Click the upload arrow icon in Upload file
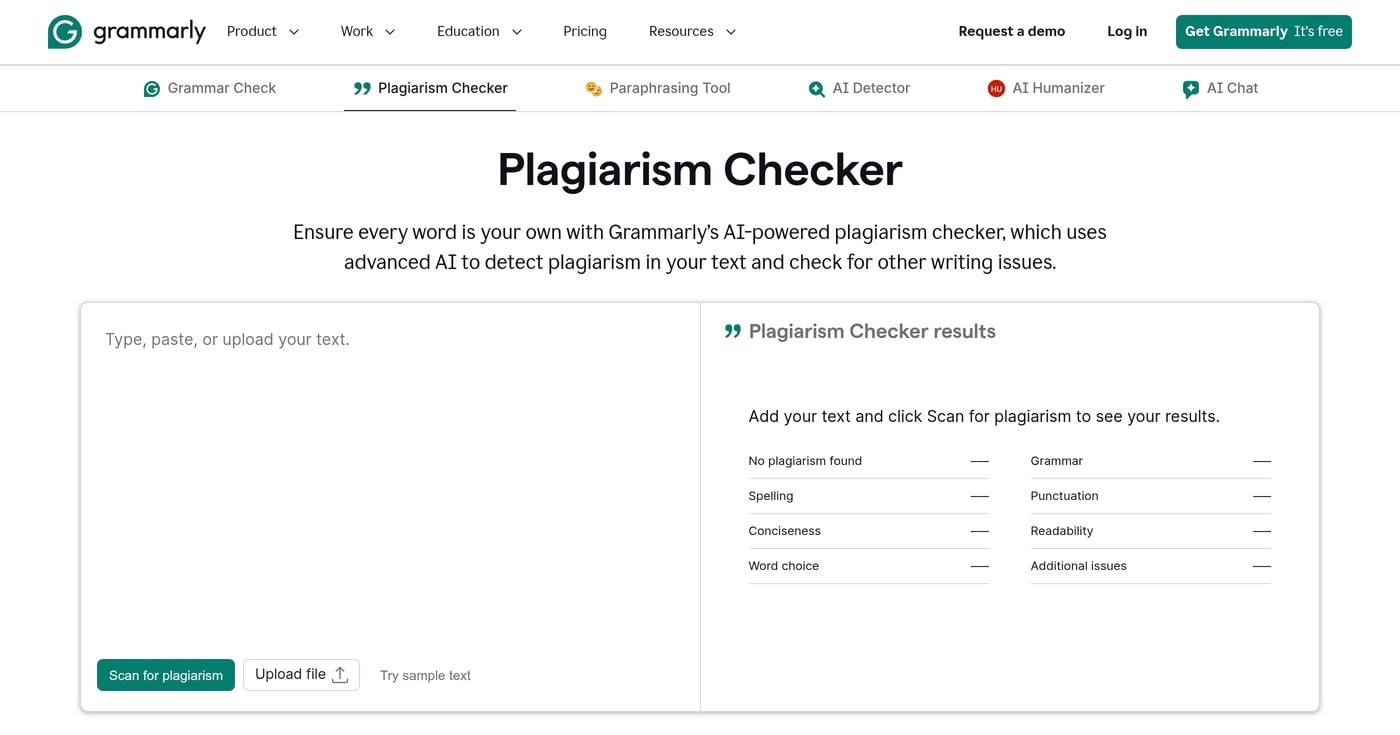 [x=340, y=675]
